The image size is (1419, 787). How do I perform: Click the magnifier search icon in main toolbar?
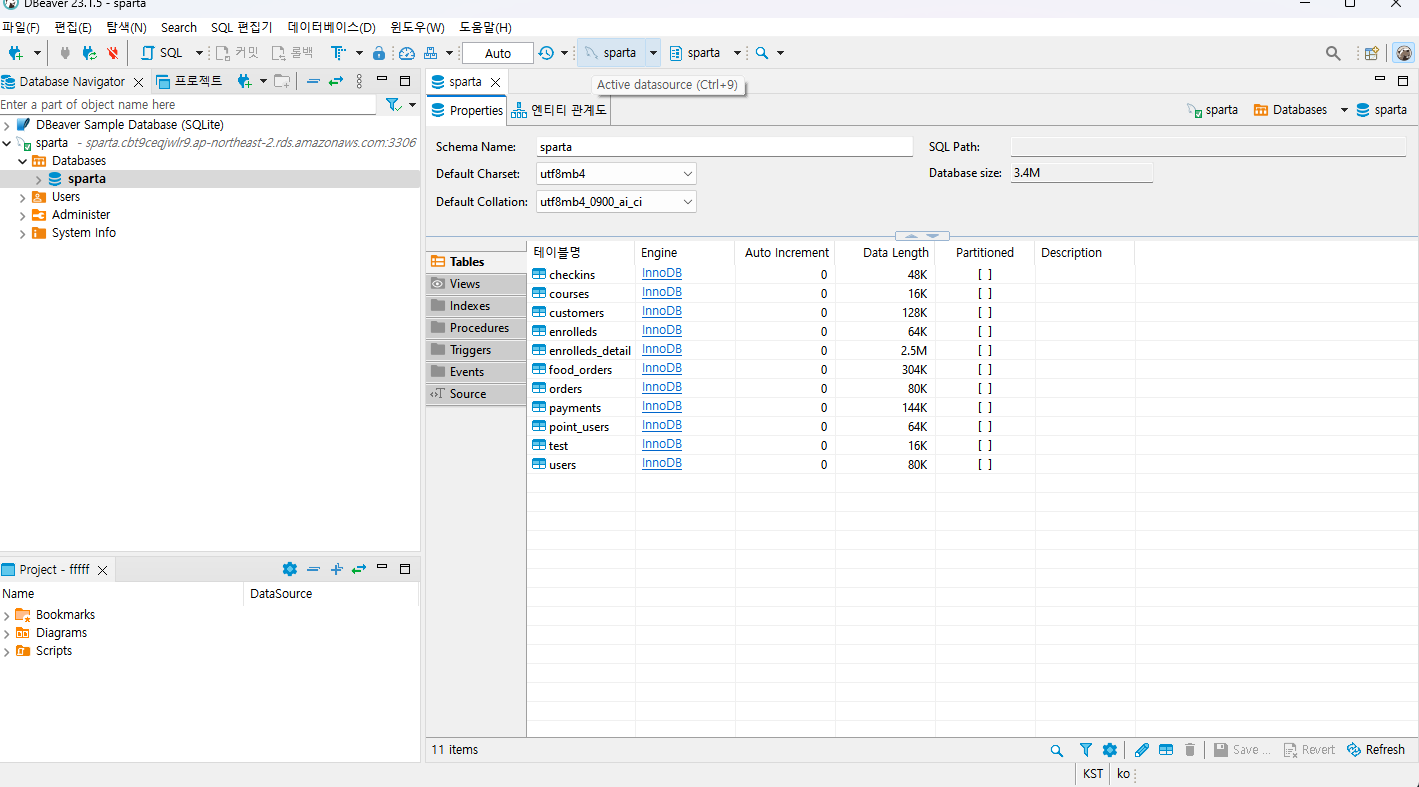(762, 53)
